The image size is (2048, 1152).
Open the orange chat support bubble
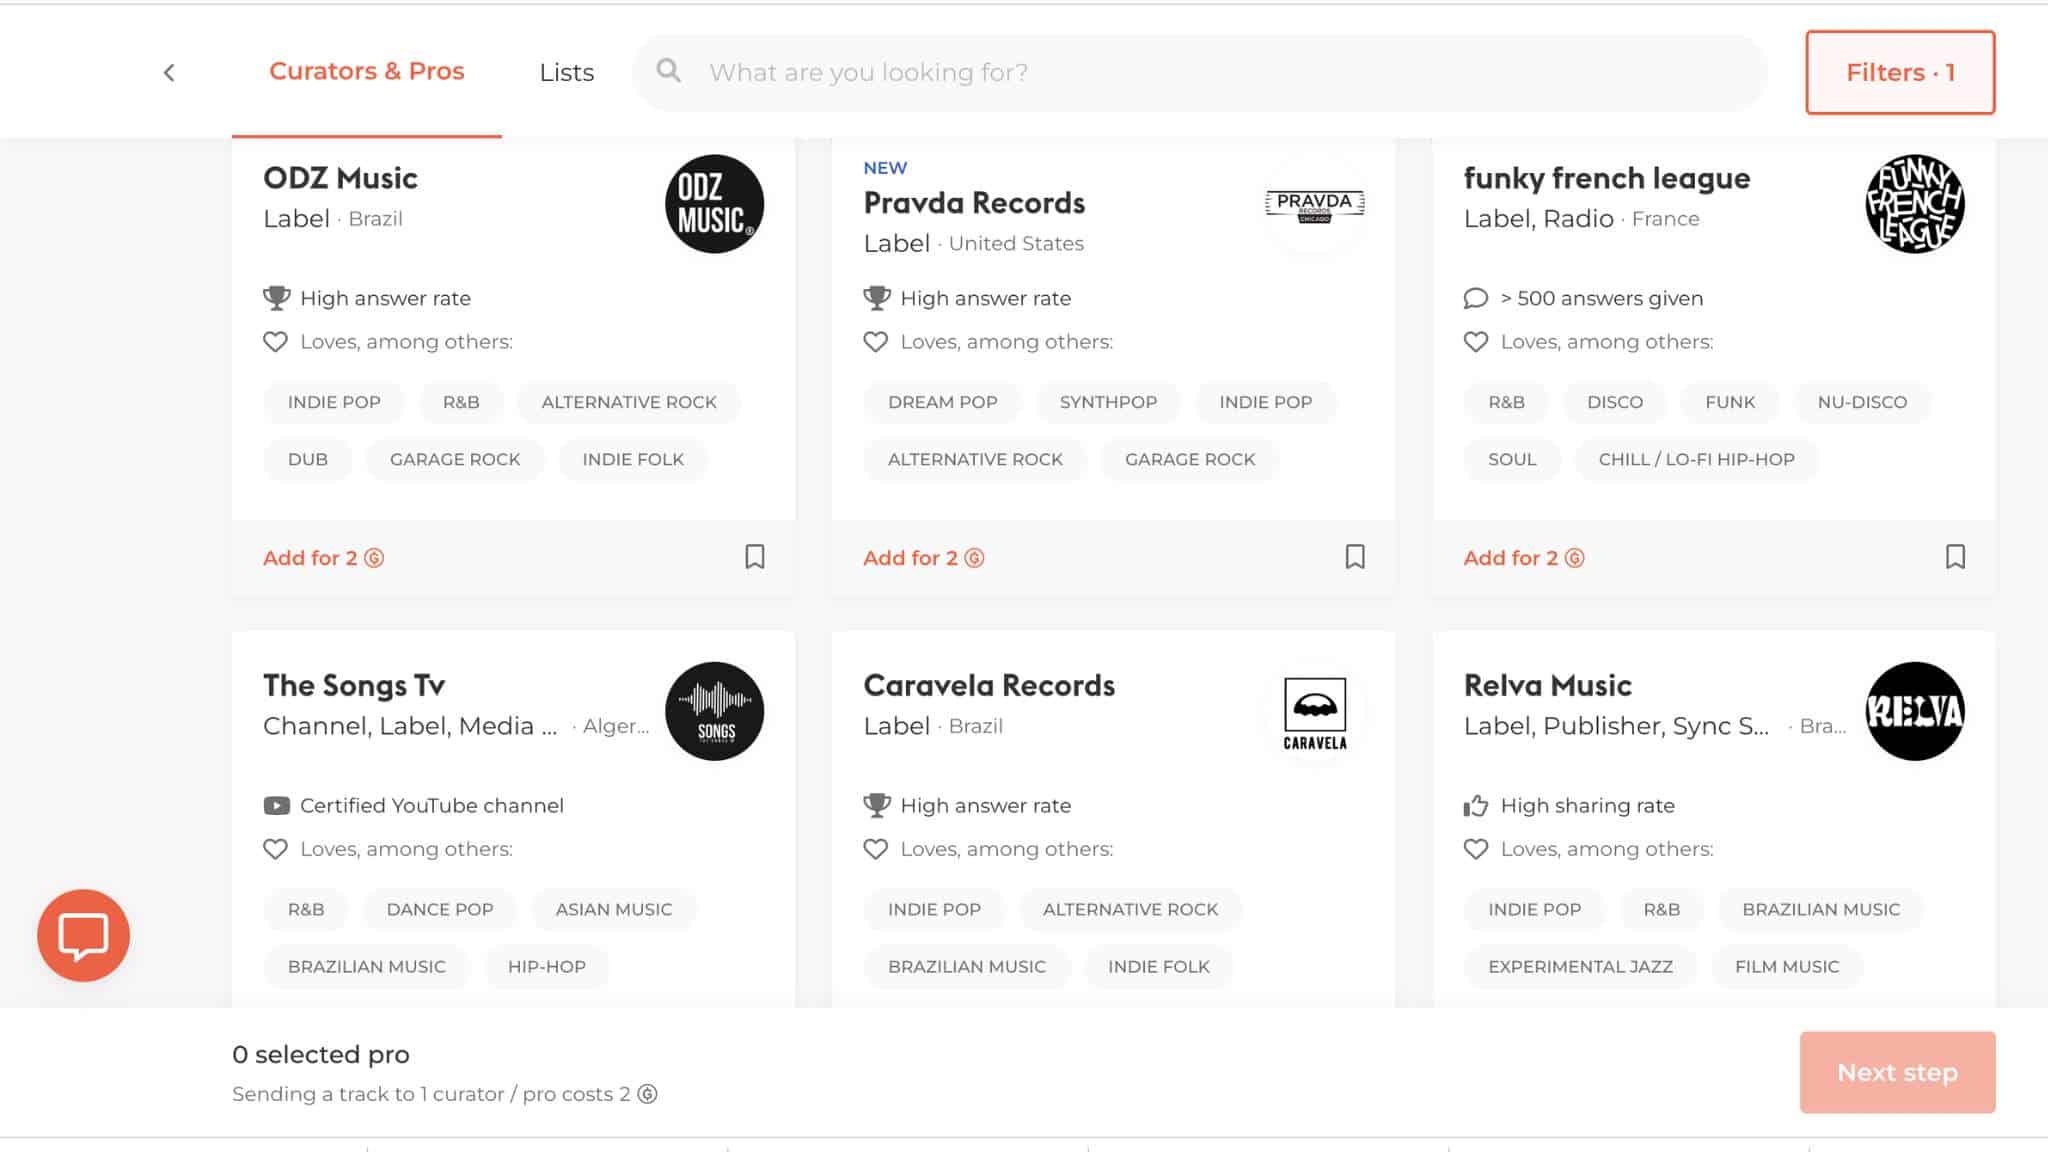coord(83,935)
